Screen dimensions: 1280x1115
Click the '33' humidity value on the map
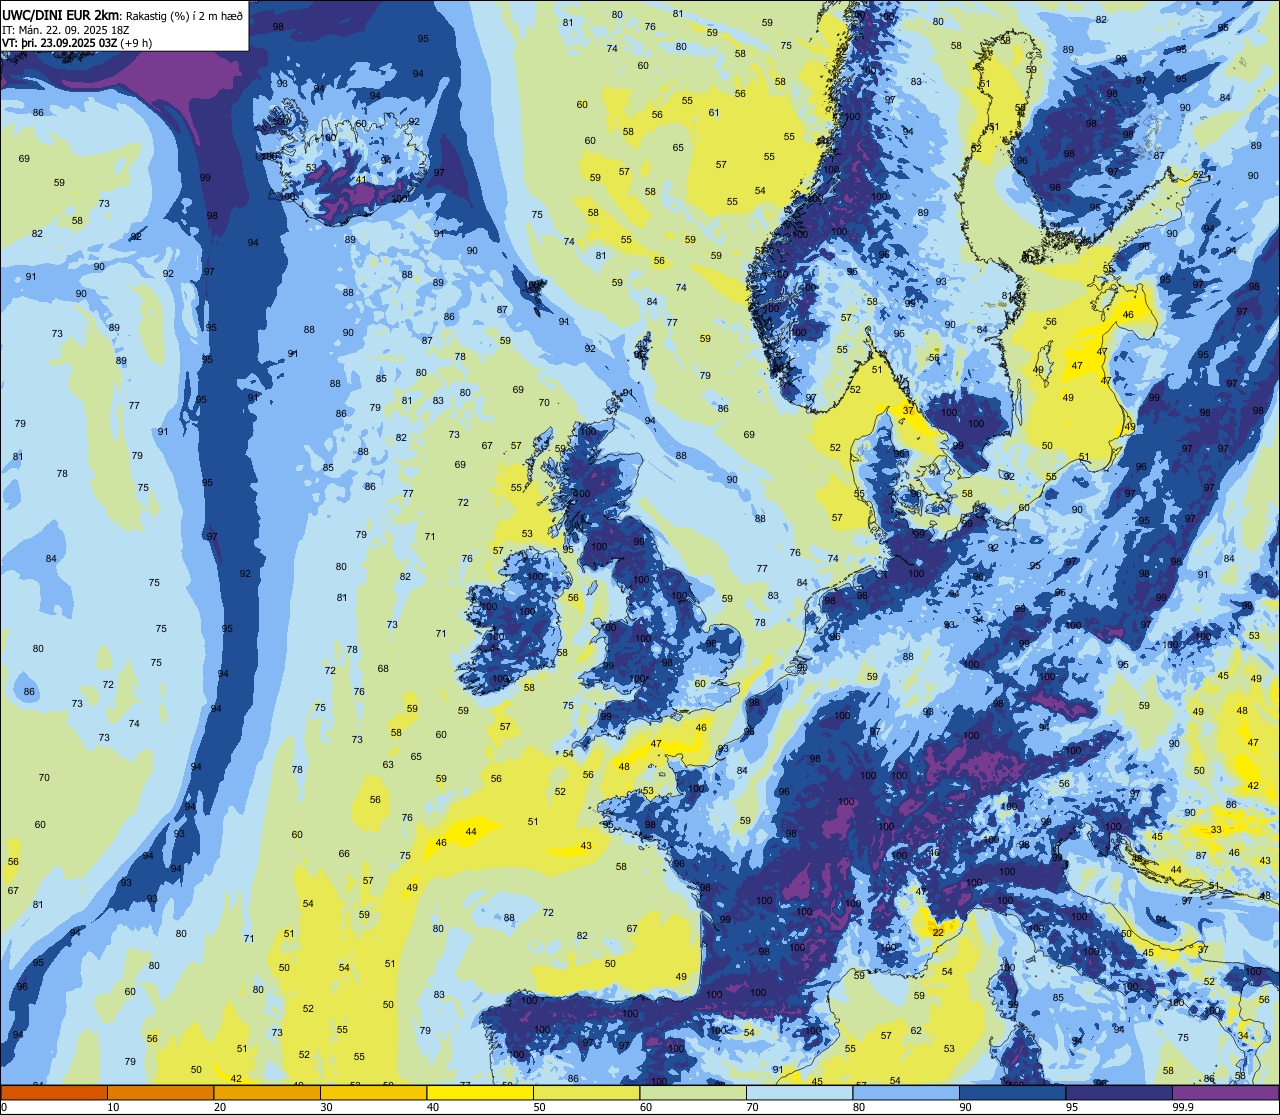(x=1216, y=830)
